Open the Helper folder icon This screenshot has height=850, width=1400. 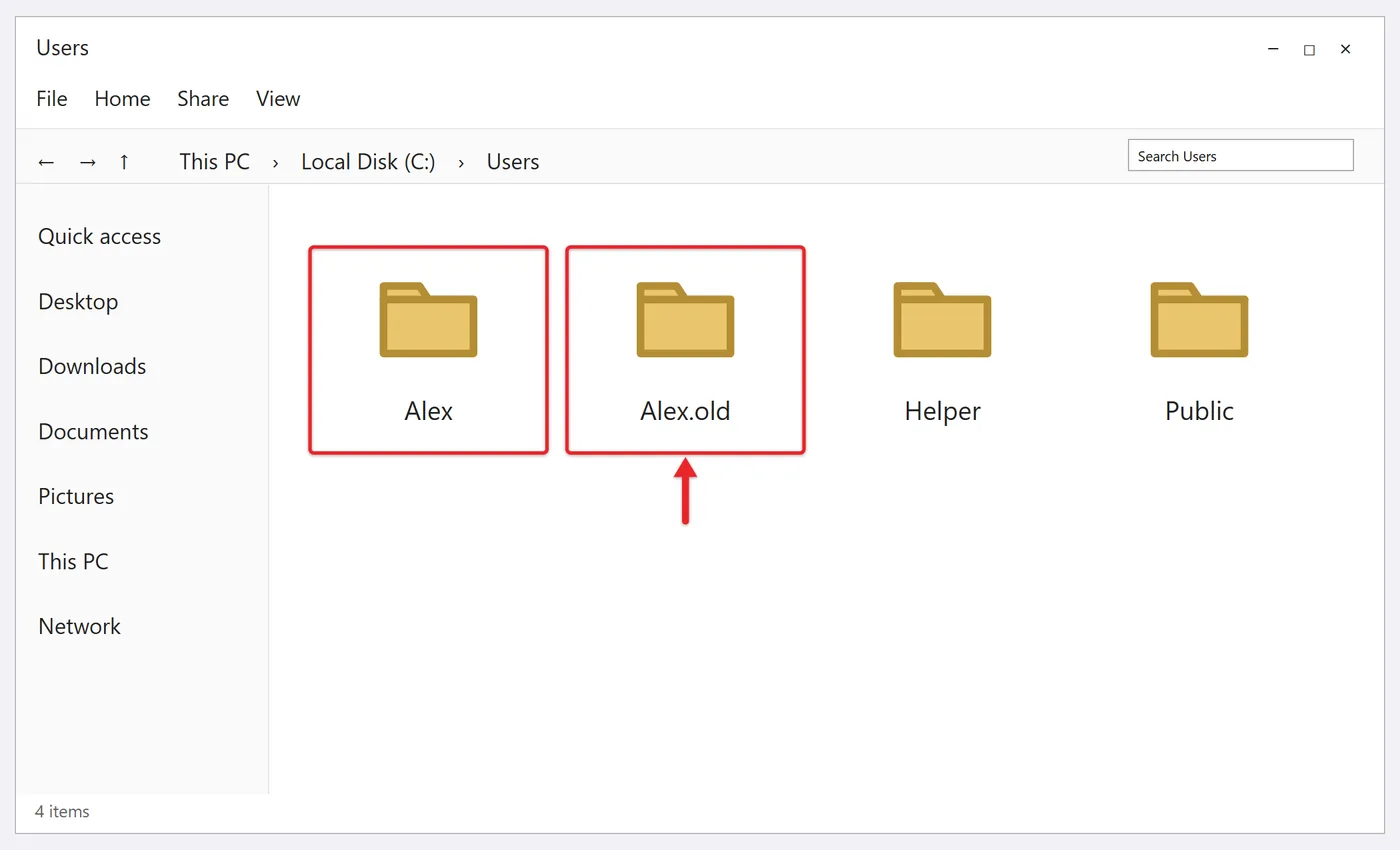click(942, 320)
